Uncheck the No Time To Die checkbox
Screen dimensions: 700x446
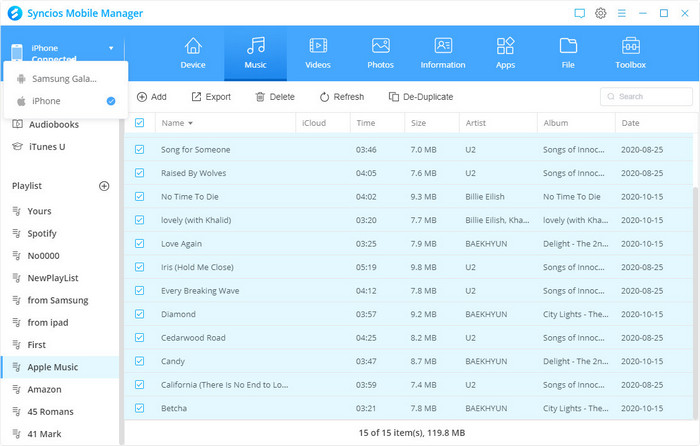pos(140,196)
